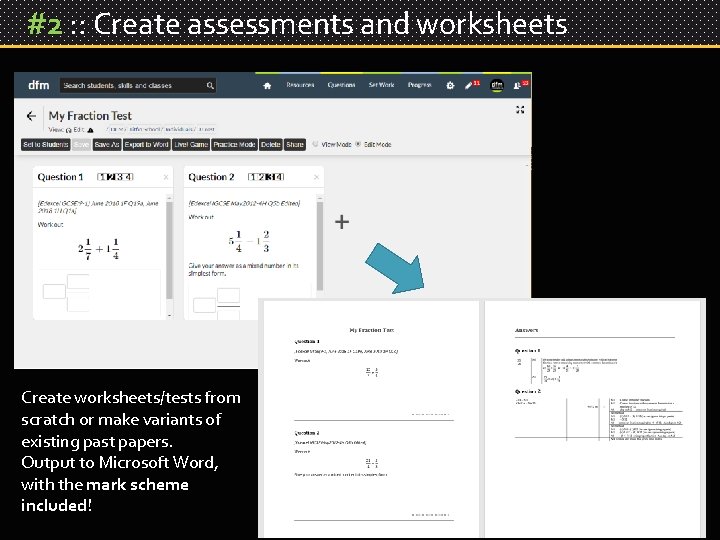Open the test URL link under the title

click(x=161, y=130)
